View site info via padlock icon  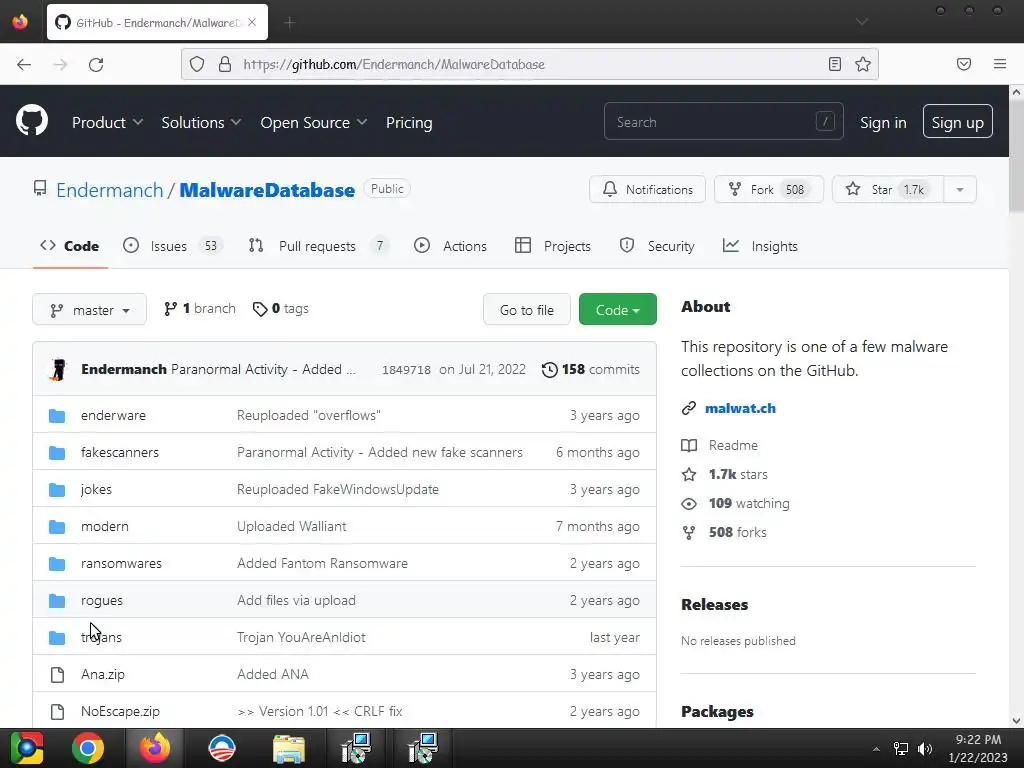tap(225, 64)
